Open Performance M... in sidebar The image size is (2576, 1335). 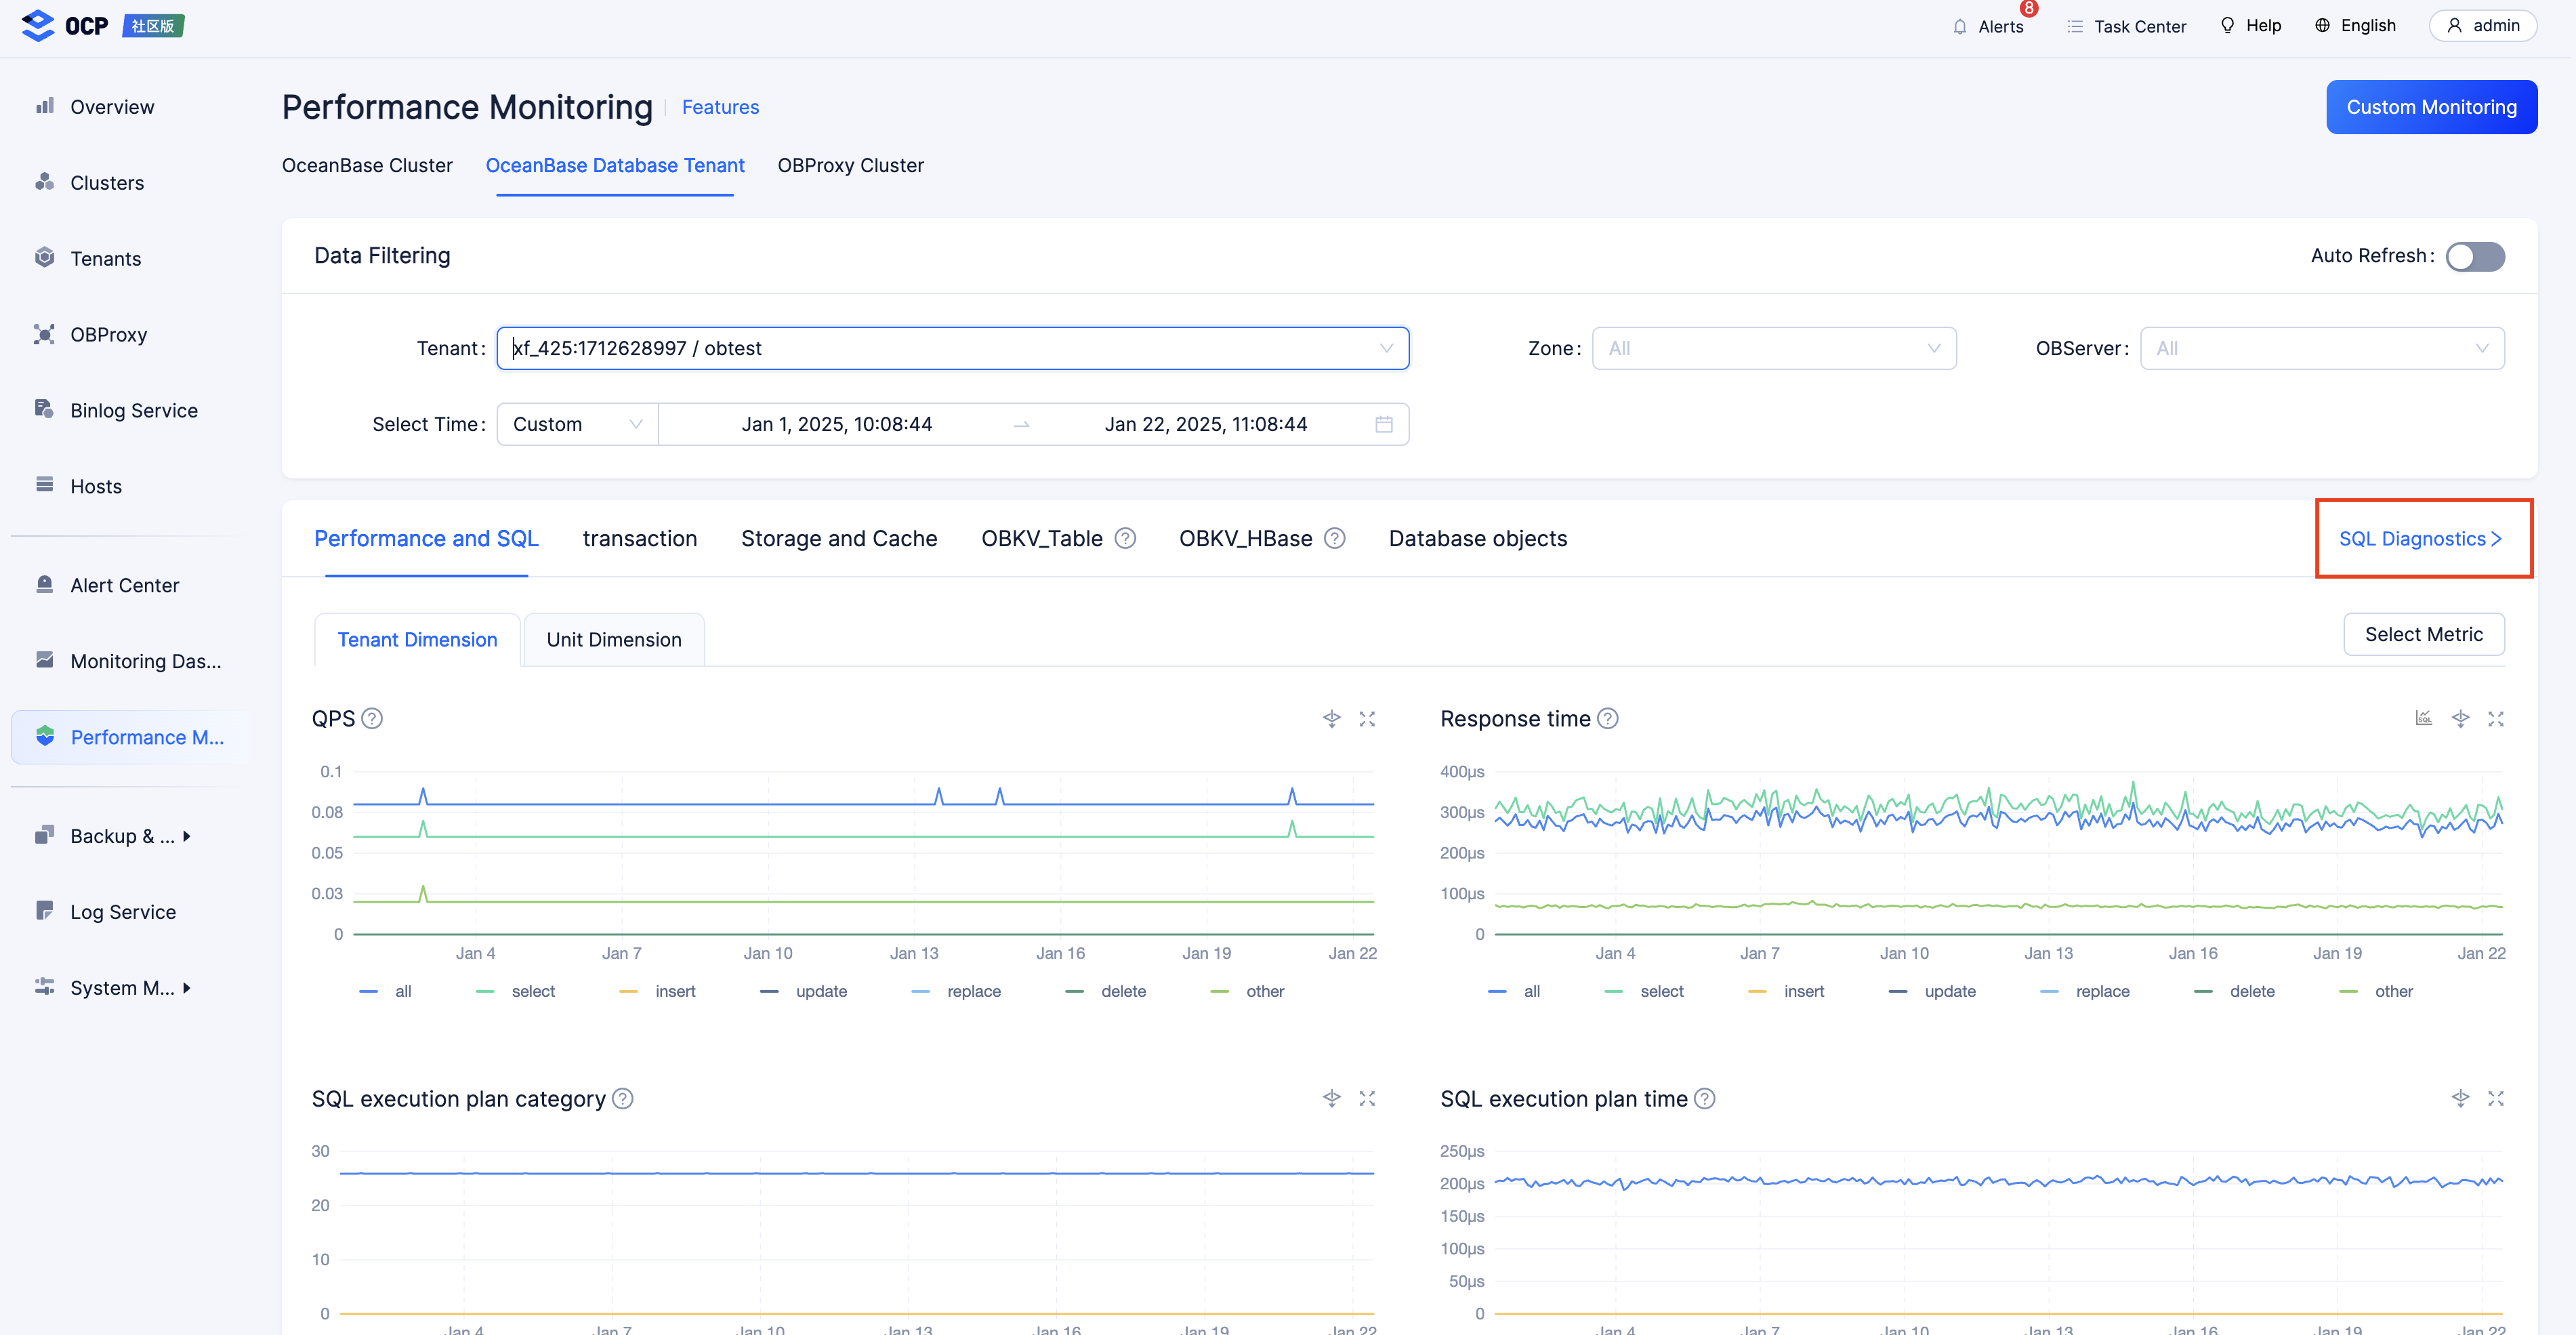pos(130,737)
